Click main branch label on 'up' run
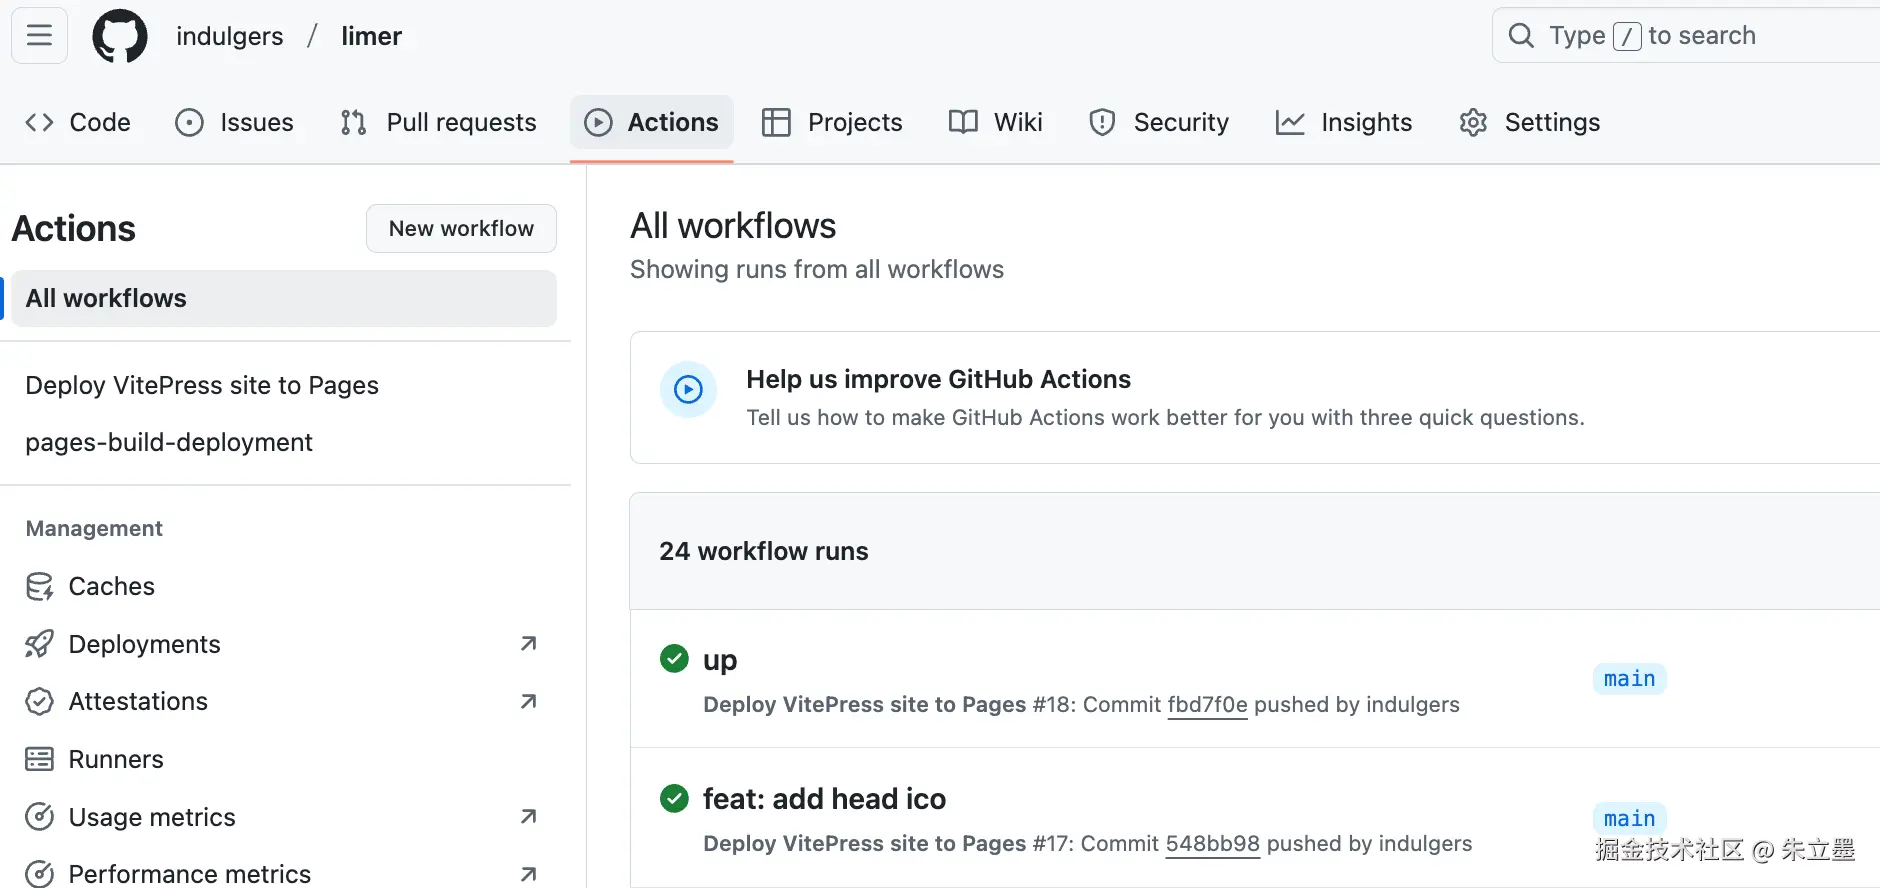1880x888 pixels. 1629,679
